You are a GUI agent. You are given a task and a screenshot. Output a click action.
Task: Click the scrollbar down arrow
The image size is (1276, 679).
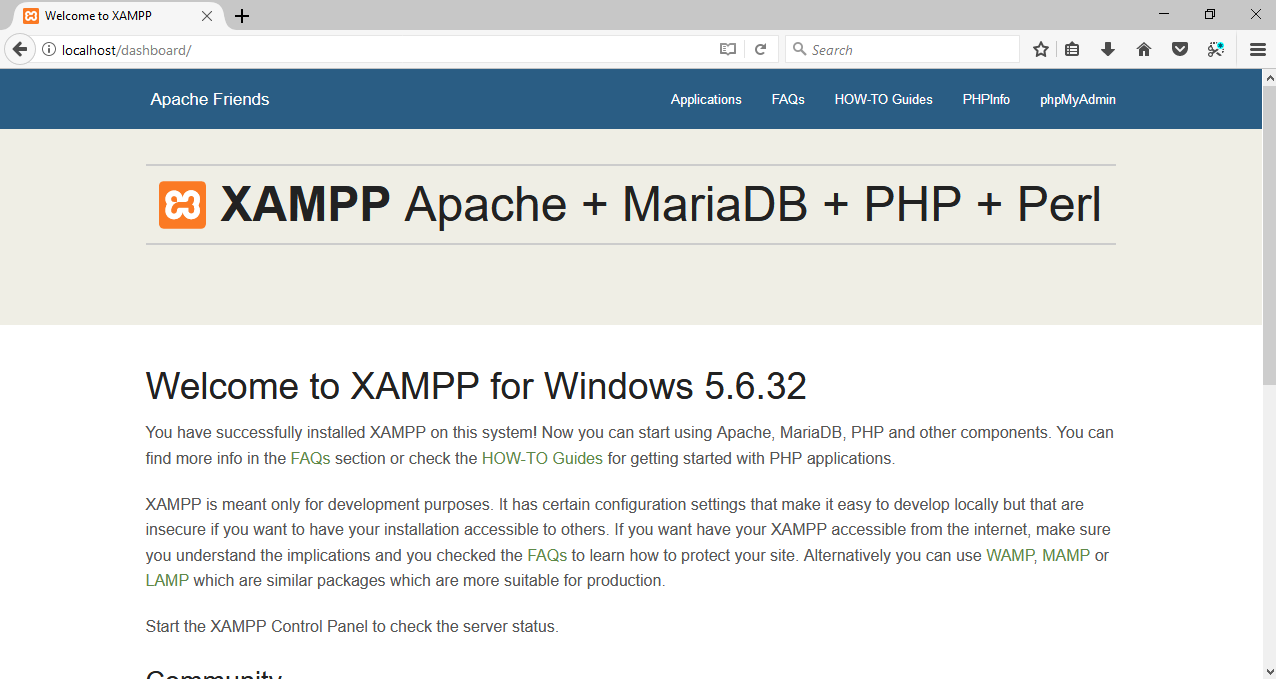1269,672
